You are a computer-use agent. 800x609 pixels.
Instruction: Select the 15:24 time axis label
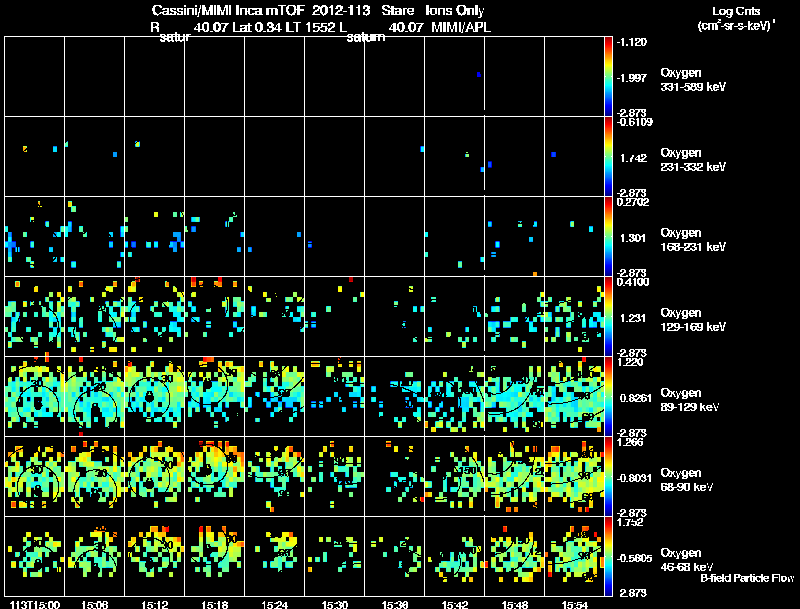tap(274, 605)
